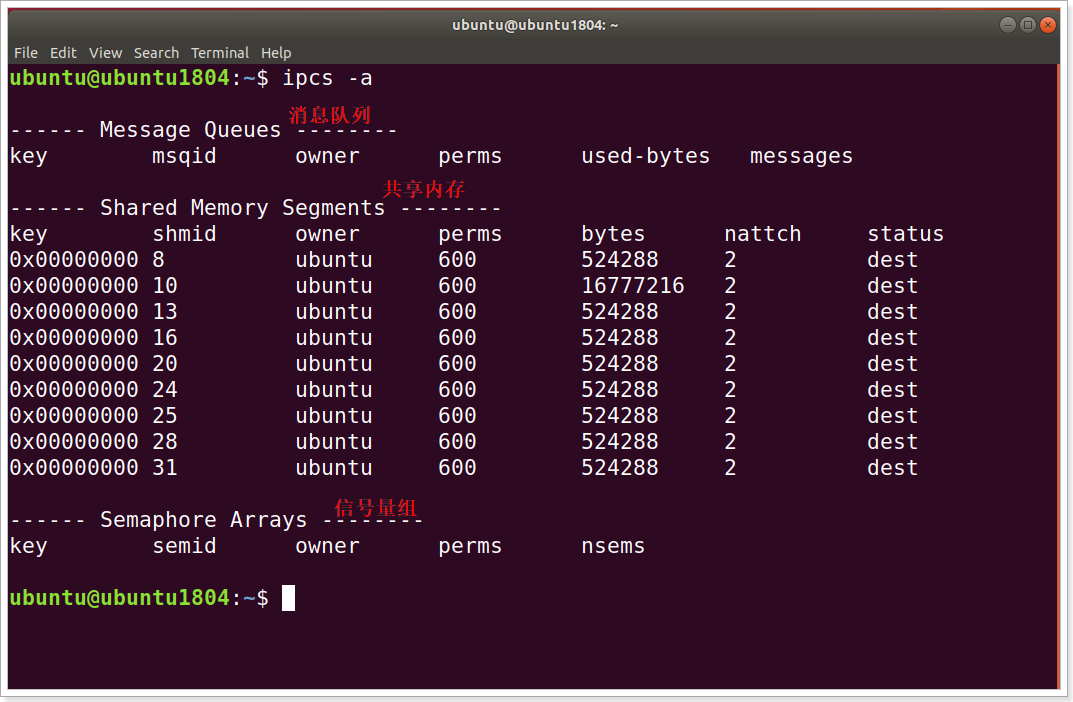Click the 'nsems' column header
The height and width of the screenshot is (702, 1073).
[612, 546]
